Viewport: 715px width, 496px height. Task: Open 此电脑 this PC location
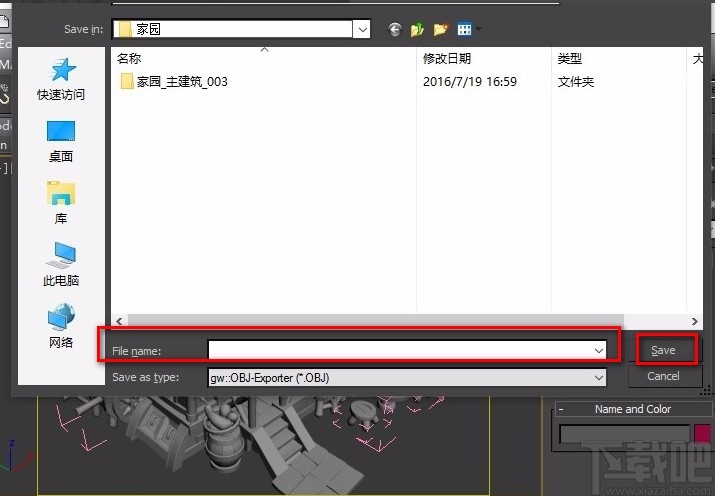tap(61, 264)
